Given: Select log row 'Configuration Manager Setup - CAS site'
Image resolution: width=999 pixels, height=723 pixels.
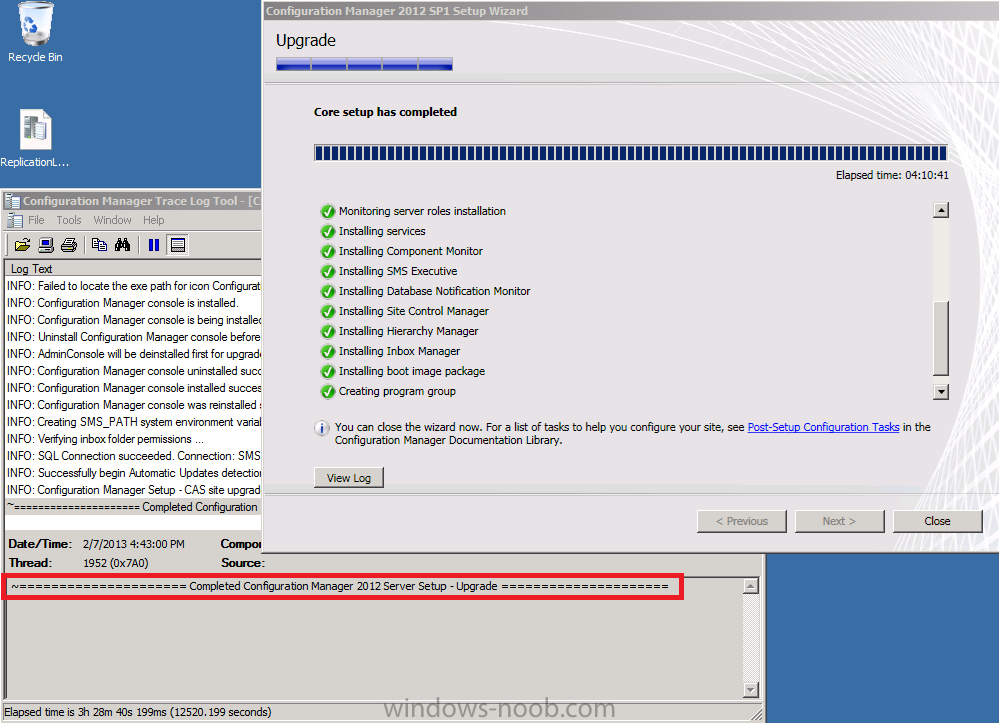Looking at the screenshot, I should click(133, 490).
